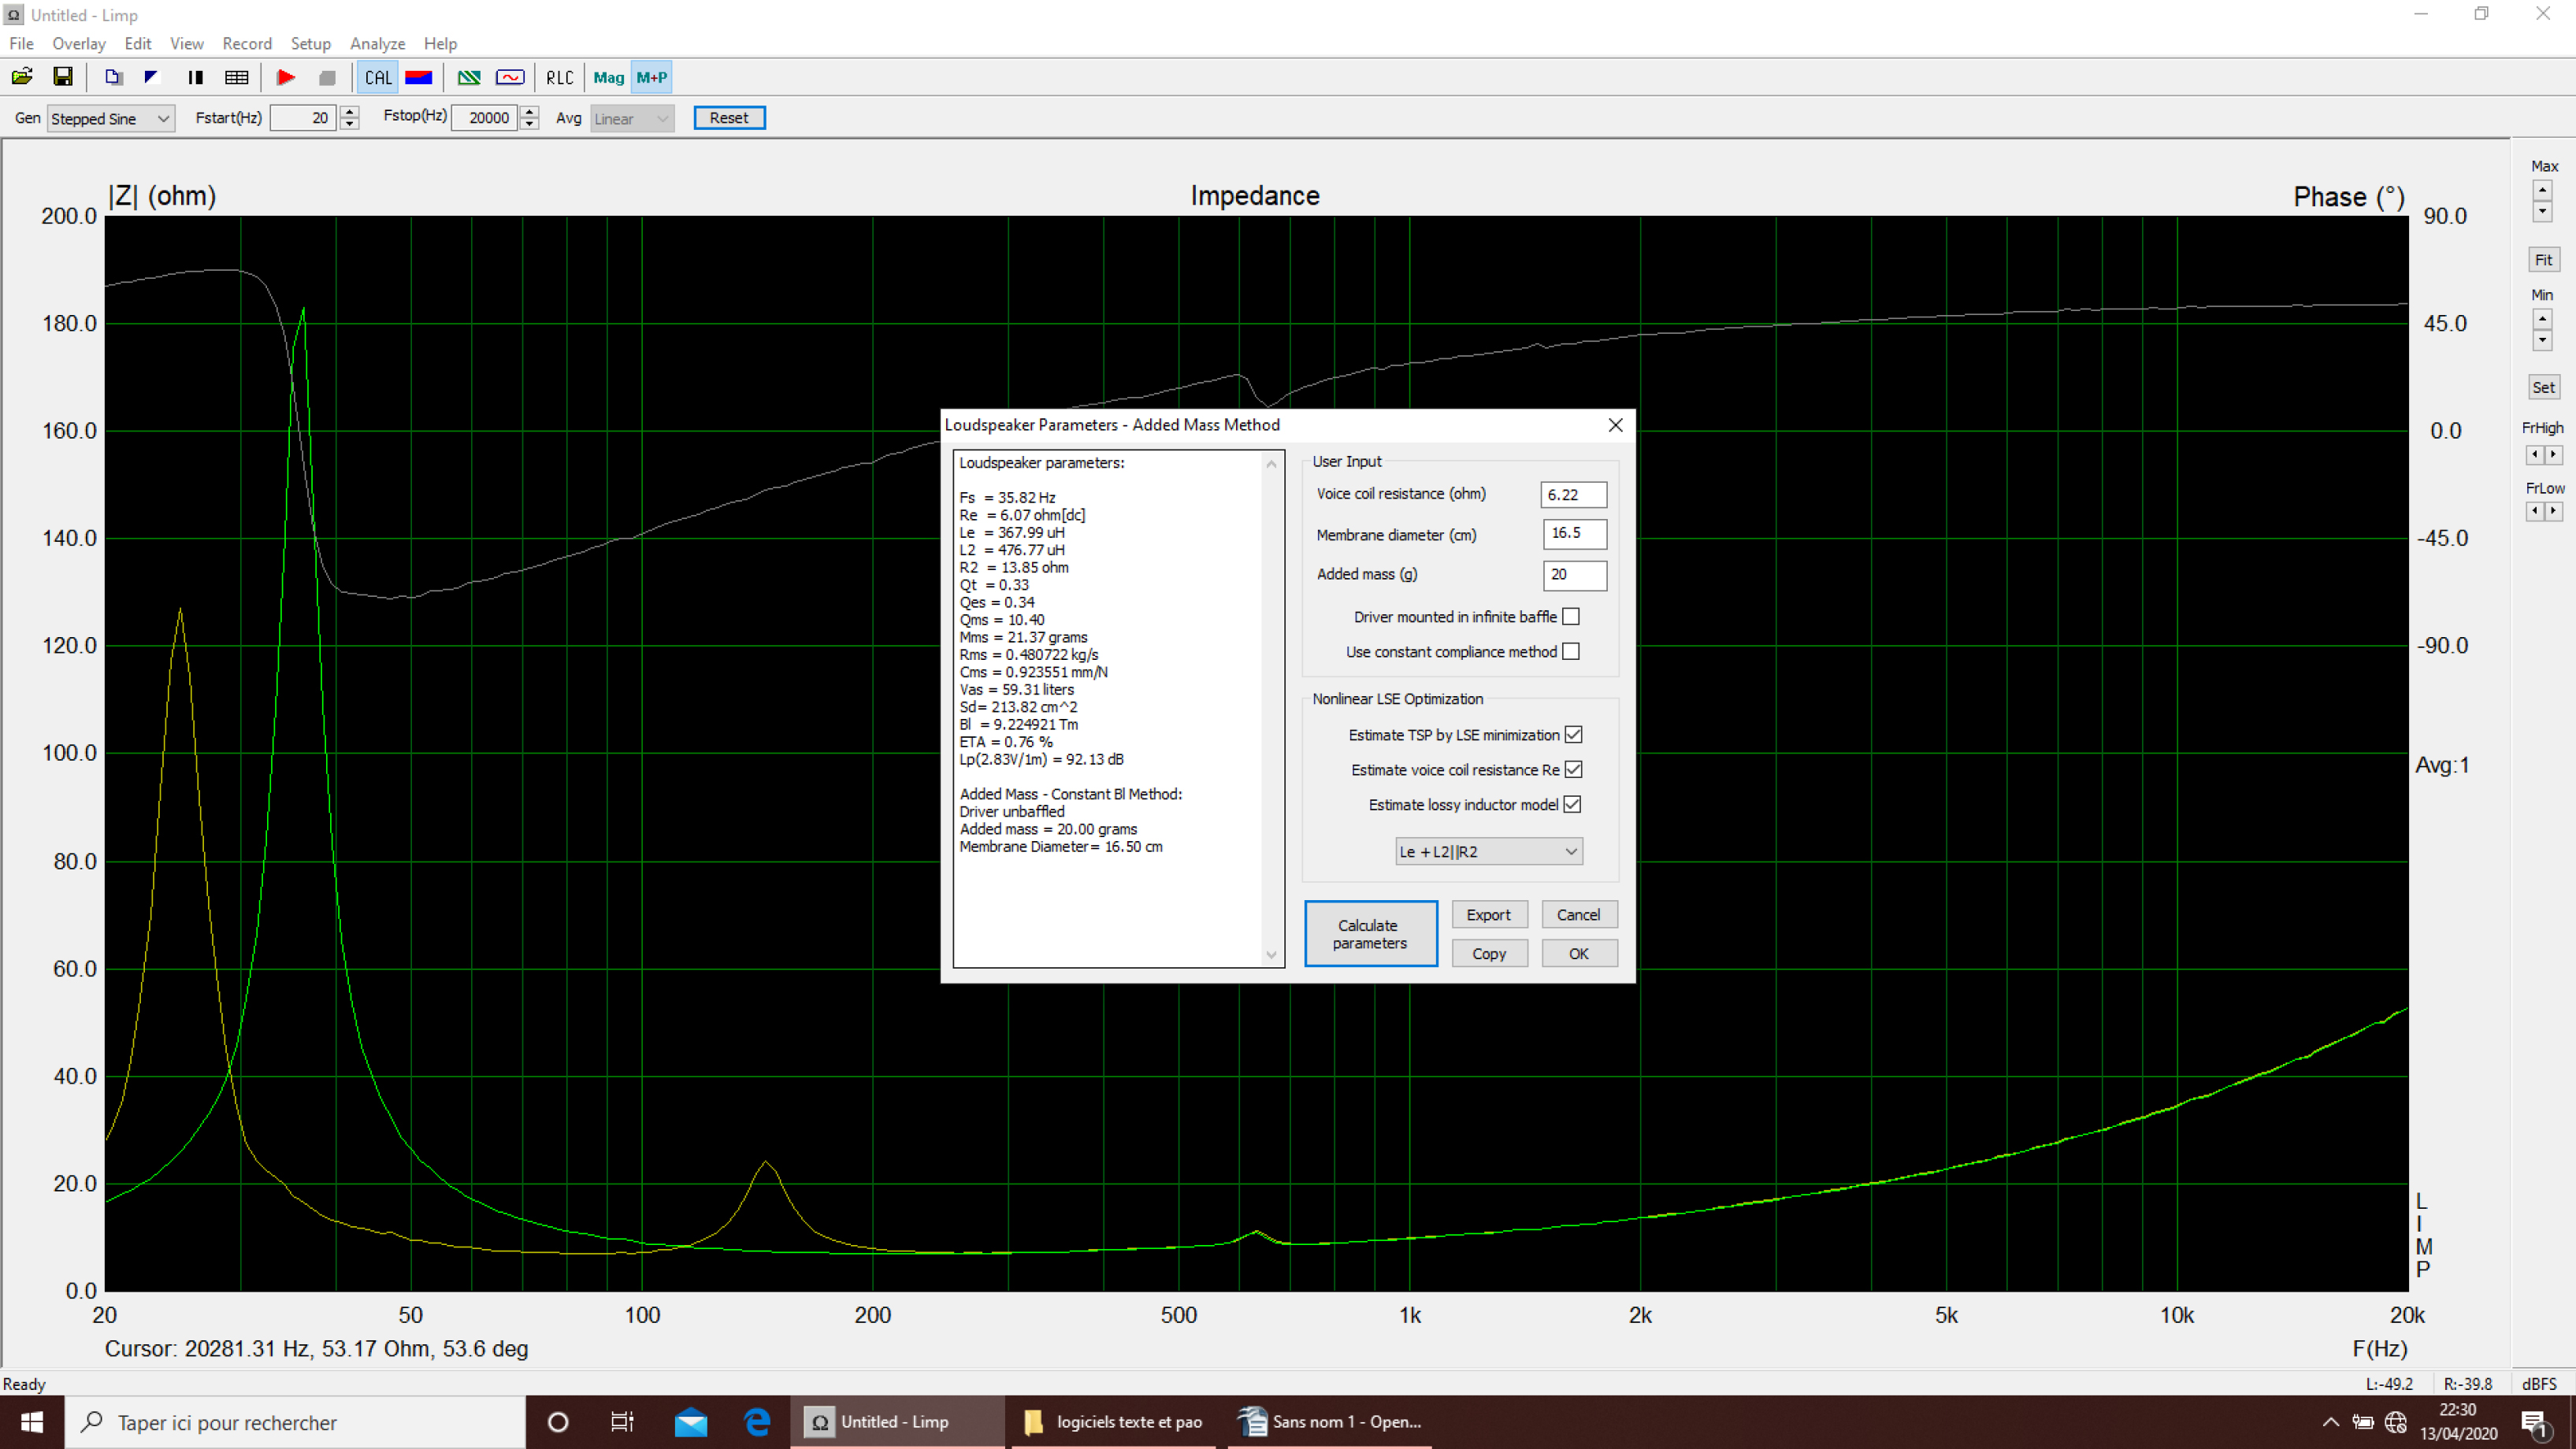Click the pause bars toolbar icon

tap(196, 77)
